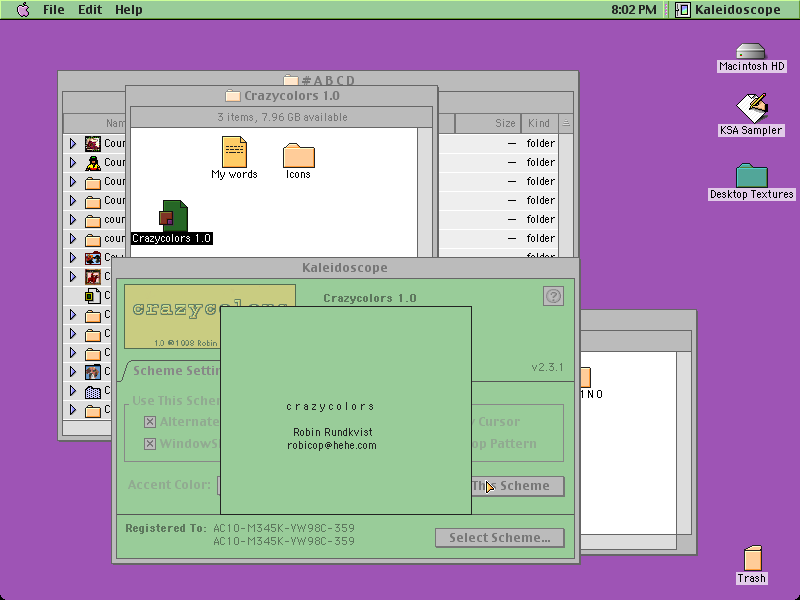Select the green Crazycolors 1.0 scheme file icon

click(173, 216)
